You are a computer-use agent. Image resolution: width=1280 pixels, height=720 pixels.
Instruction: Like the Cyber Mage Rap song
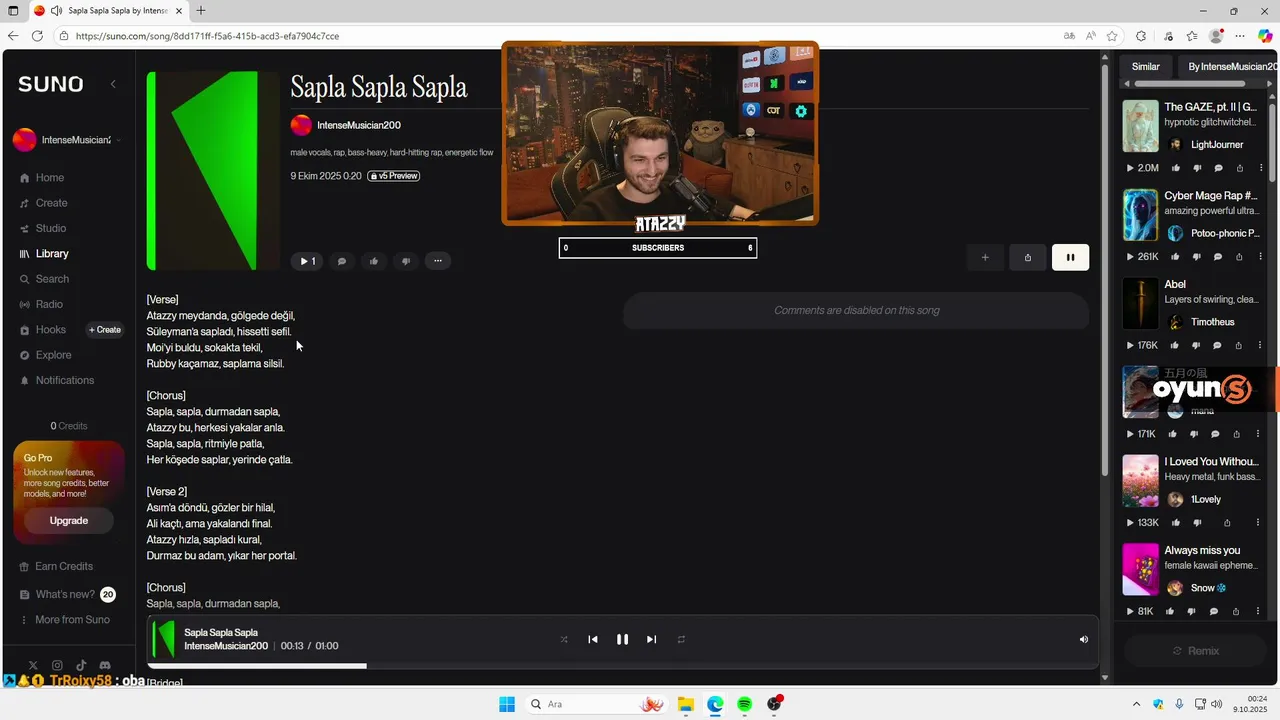pos(1176,257)
